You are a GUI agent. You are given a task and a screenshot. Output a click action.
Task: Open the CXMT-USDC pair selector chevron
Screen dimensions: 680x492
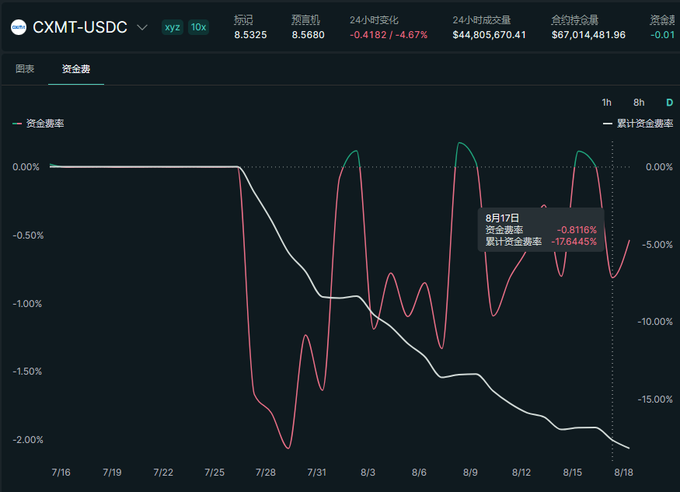tap(142, 28)
